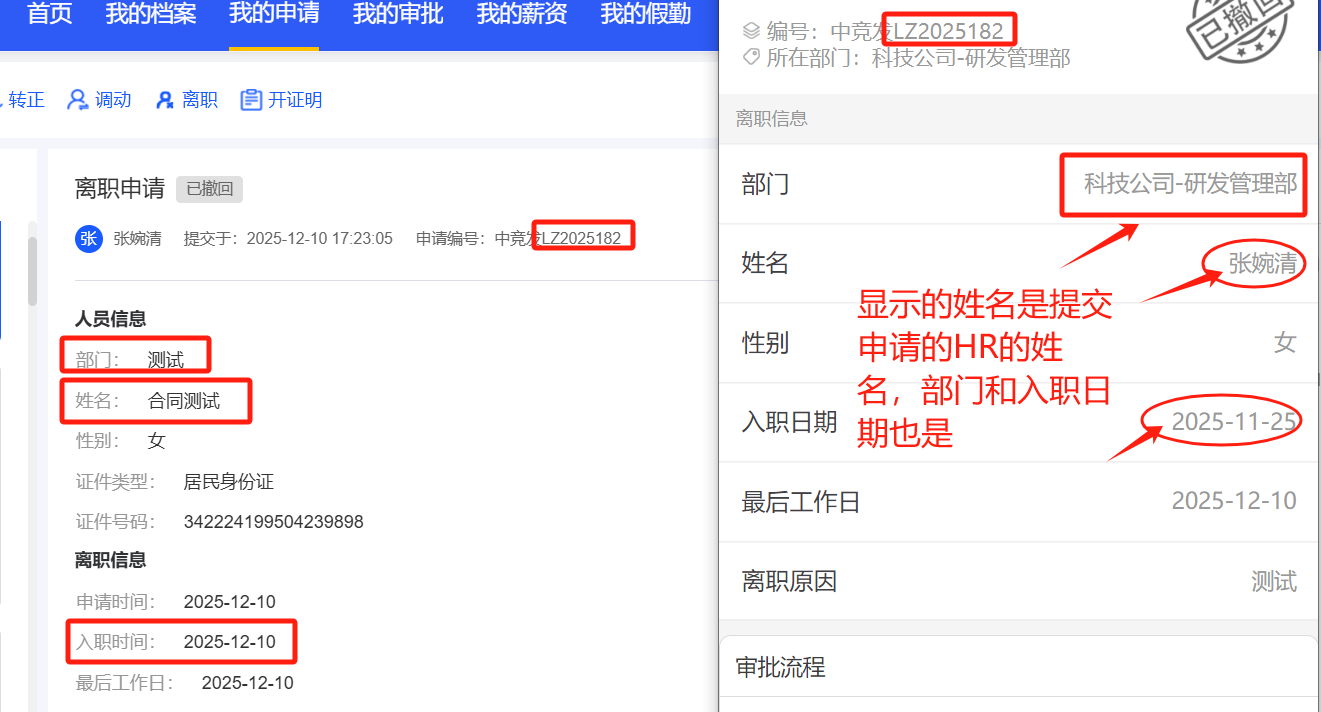Click the 部门 value 测试
The image size is (1321, 712).
pyautogui.click(x=166, y=360)
